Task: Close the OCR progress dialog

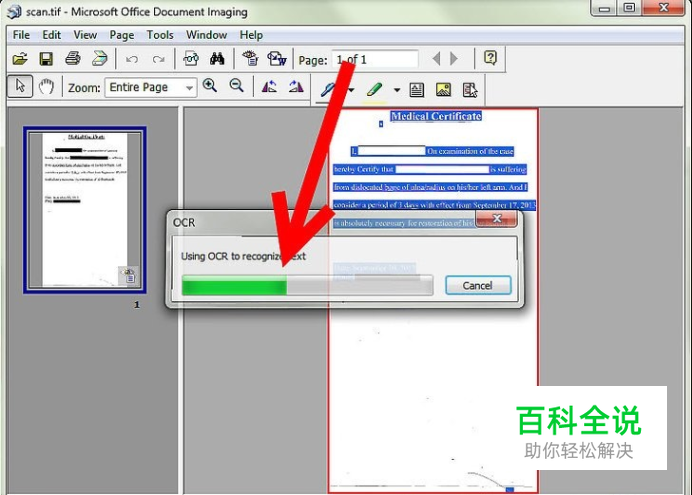Action: (496, 218)
